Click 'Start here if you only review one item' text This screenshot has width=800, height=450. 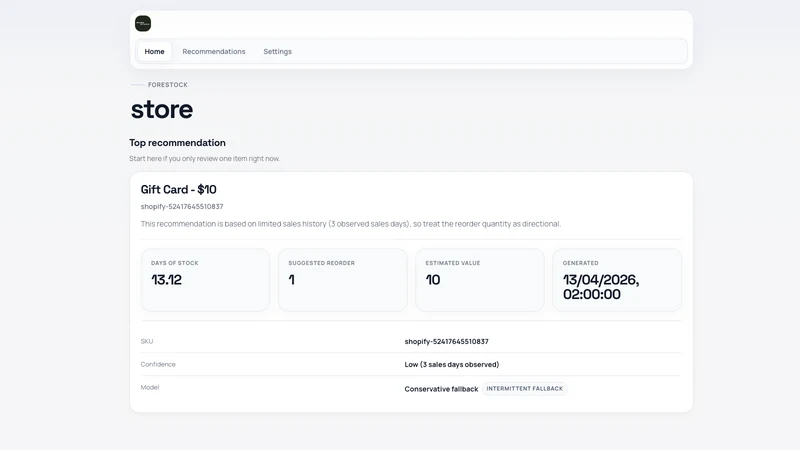[204, 159]
